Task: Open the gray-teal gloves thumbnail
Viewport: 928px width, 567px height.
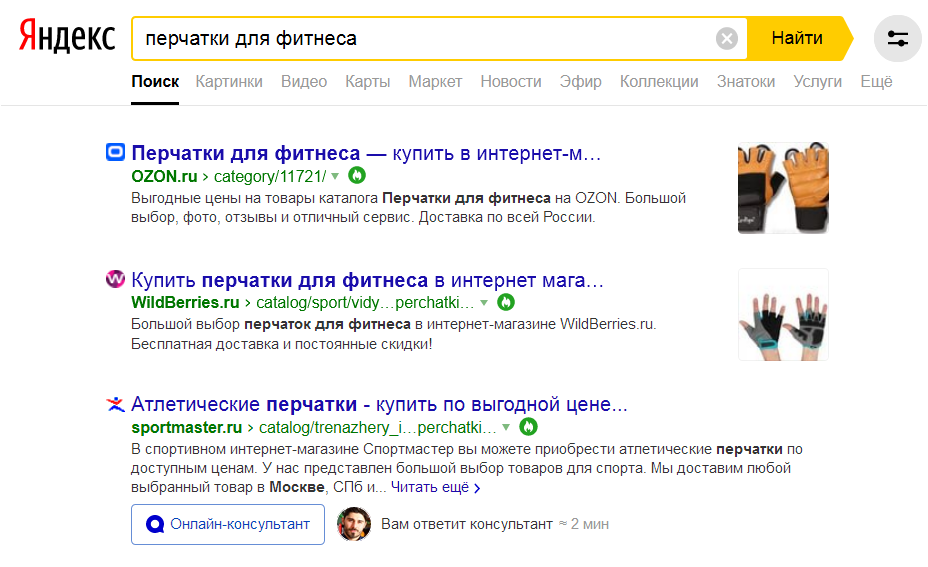Action: [783, 314]
